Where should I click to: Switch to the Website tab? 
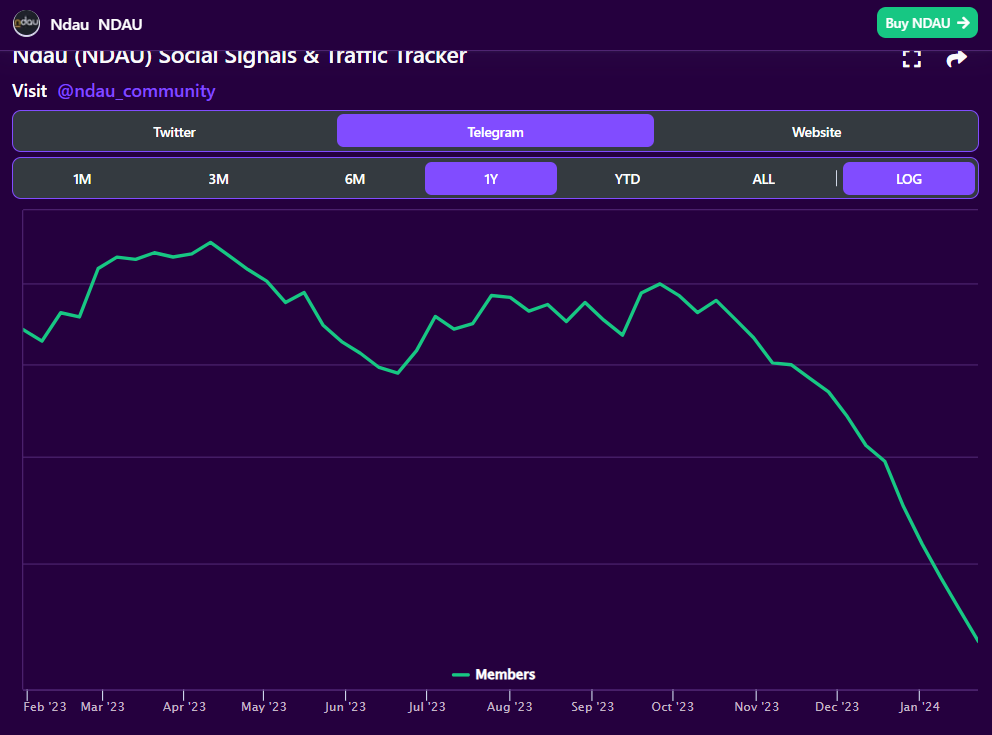[816, 132]
